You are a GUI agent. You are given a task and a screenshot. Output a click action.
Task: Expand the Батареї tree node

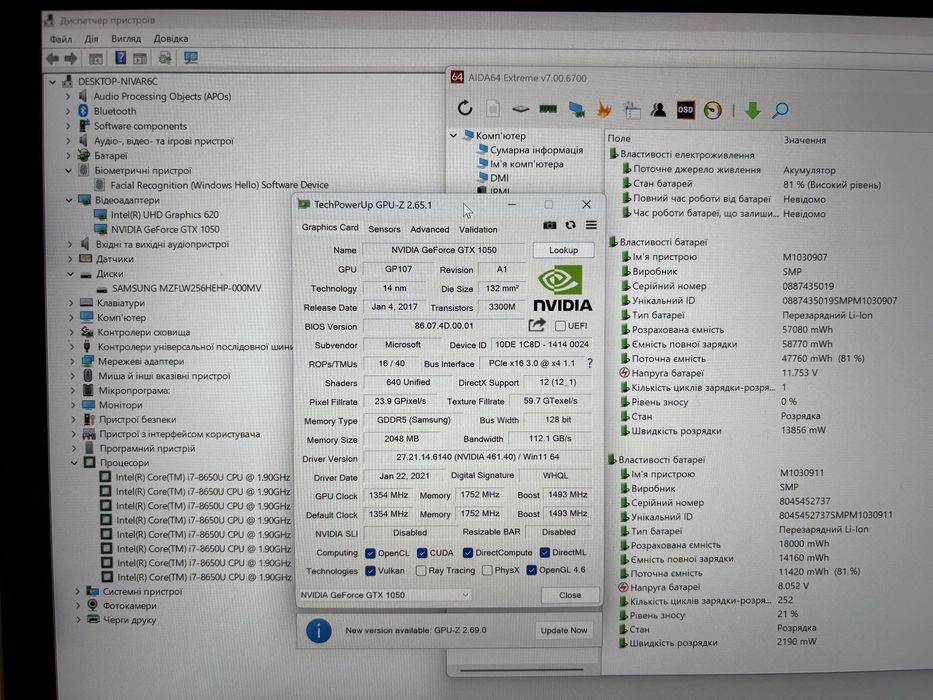68,155
